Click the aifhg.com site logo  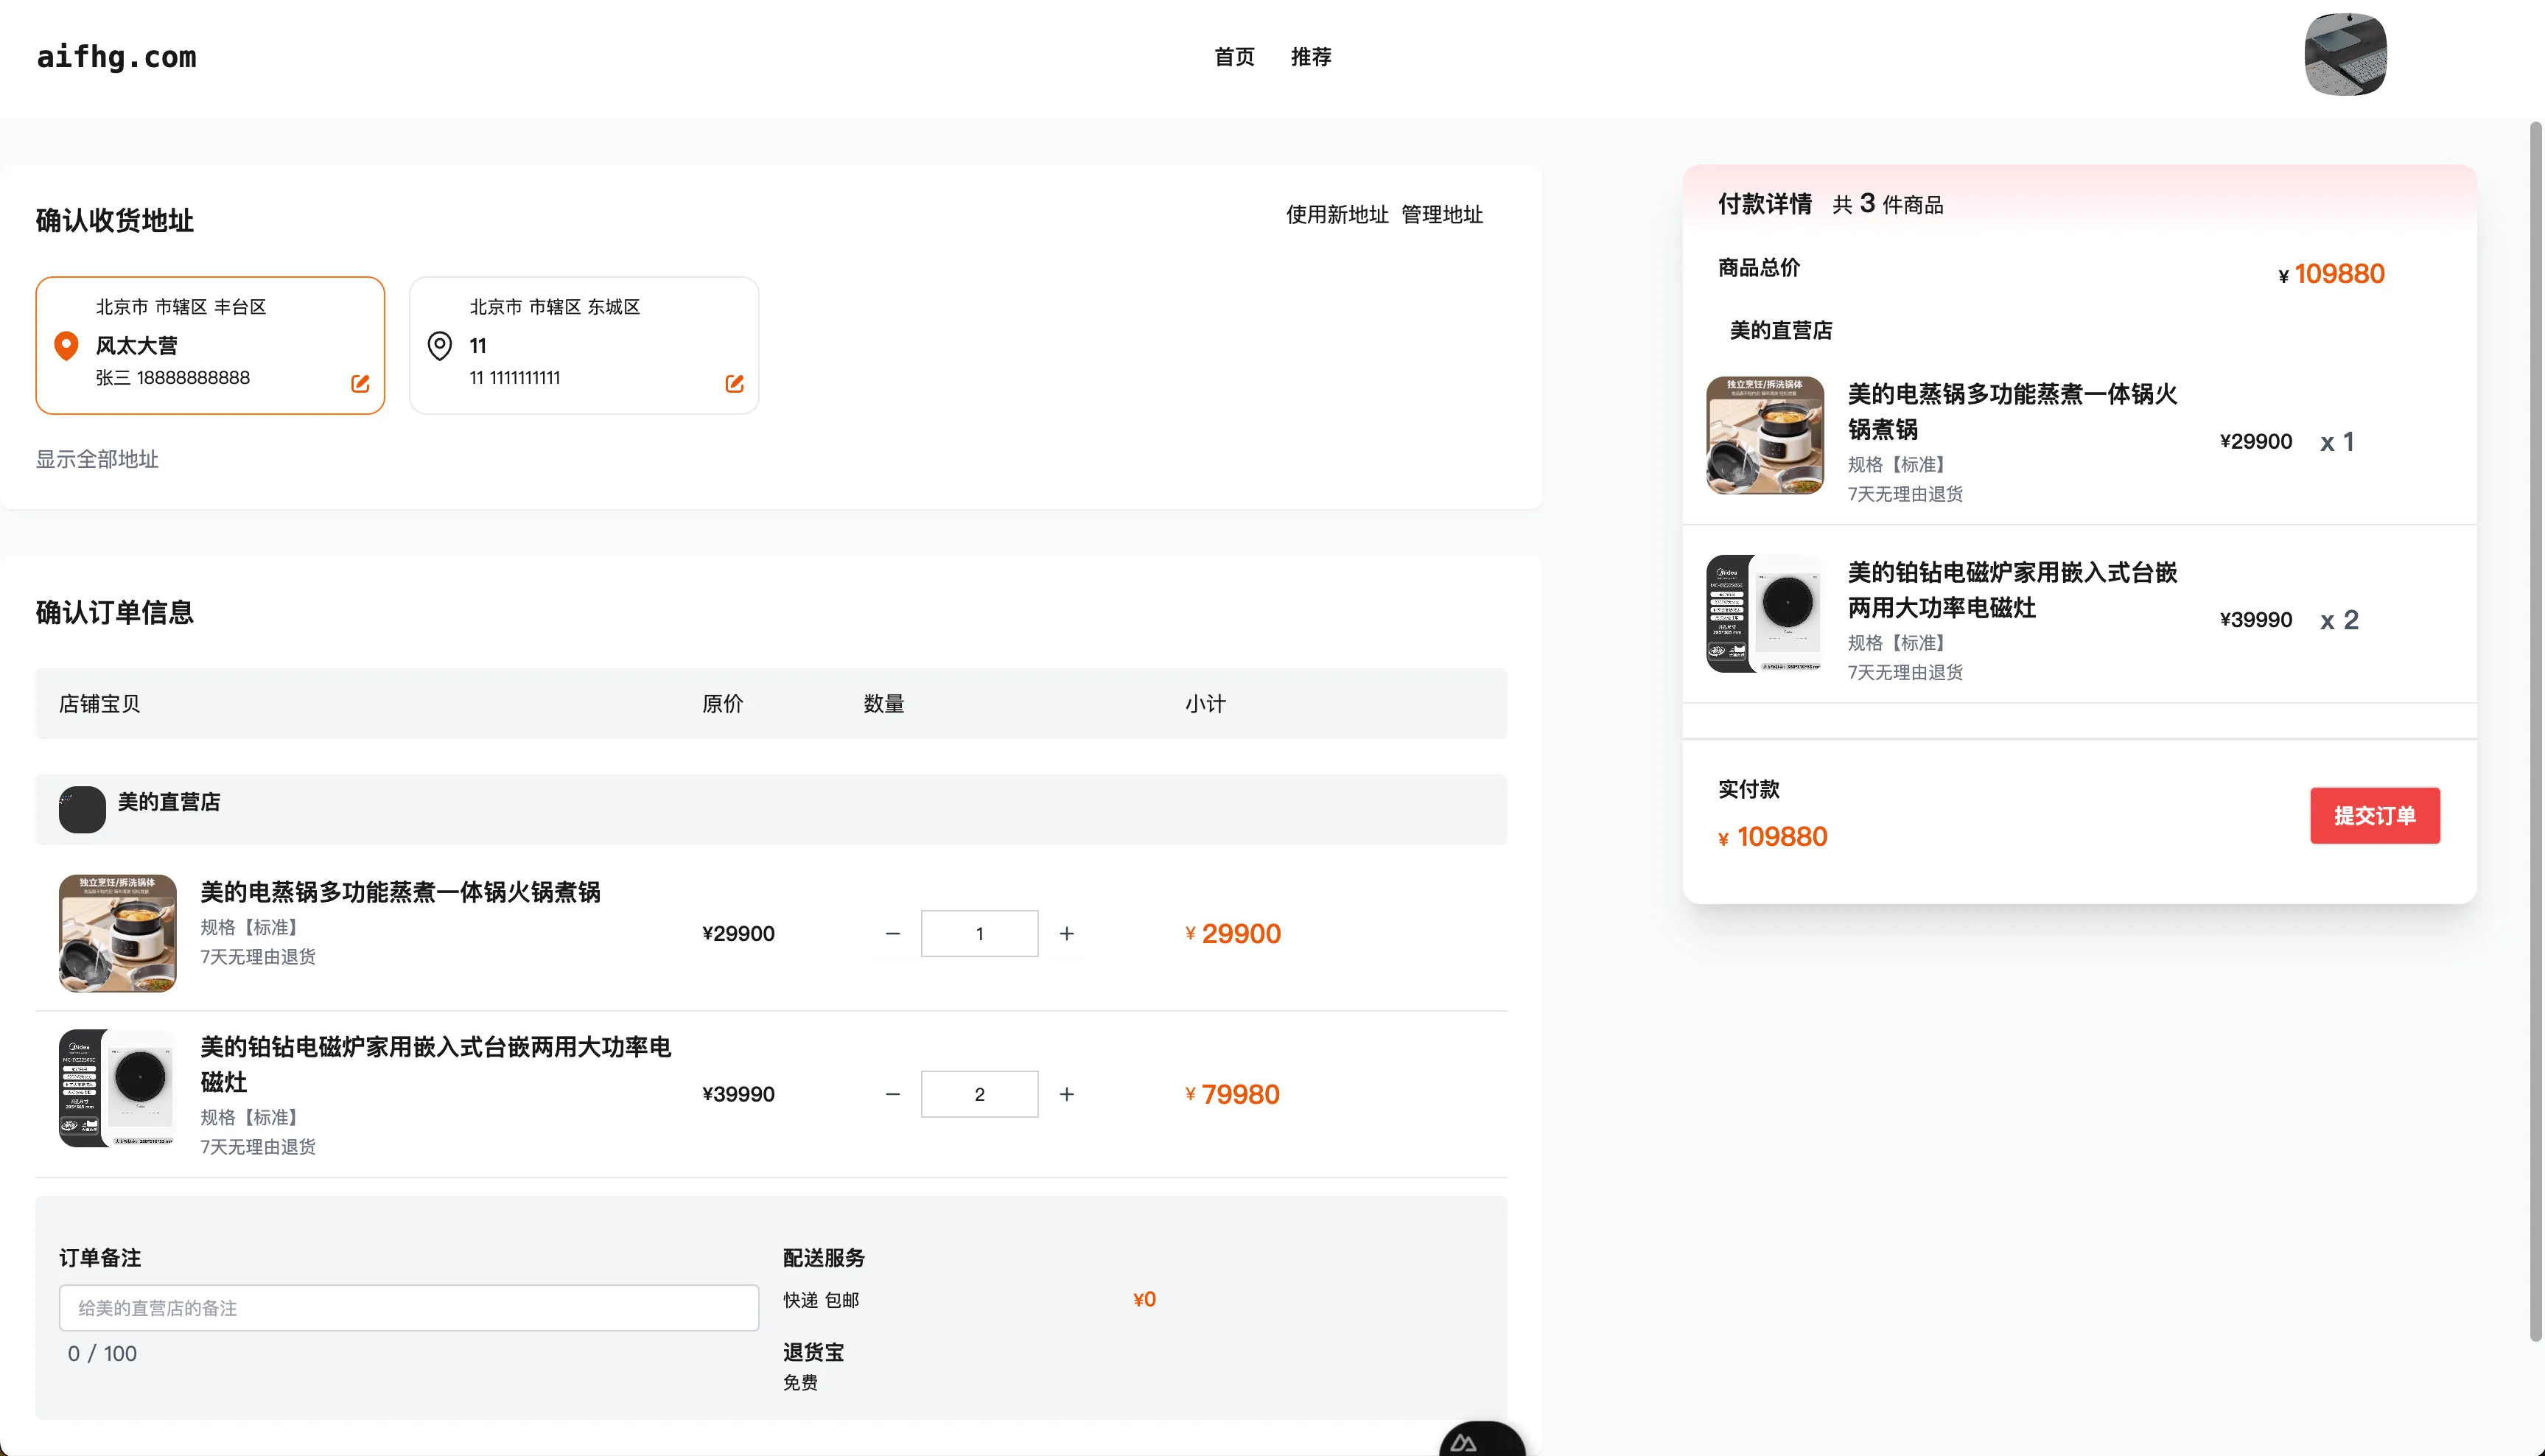pyautogui.click(x=116, y=57)
